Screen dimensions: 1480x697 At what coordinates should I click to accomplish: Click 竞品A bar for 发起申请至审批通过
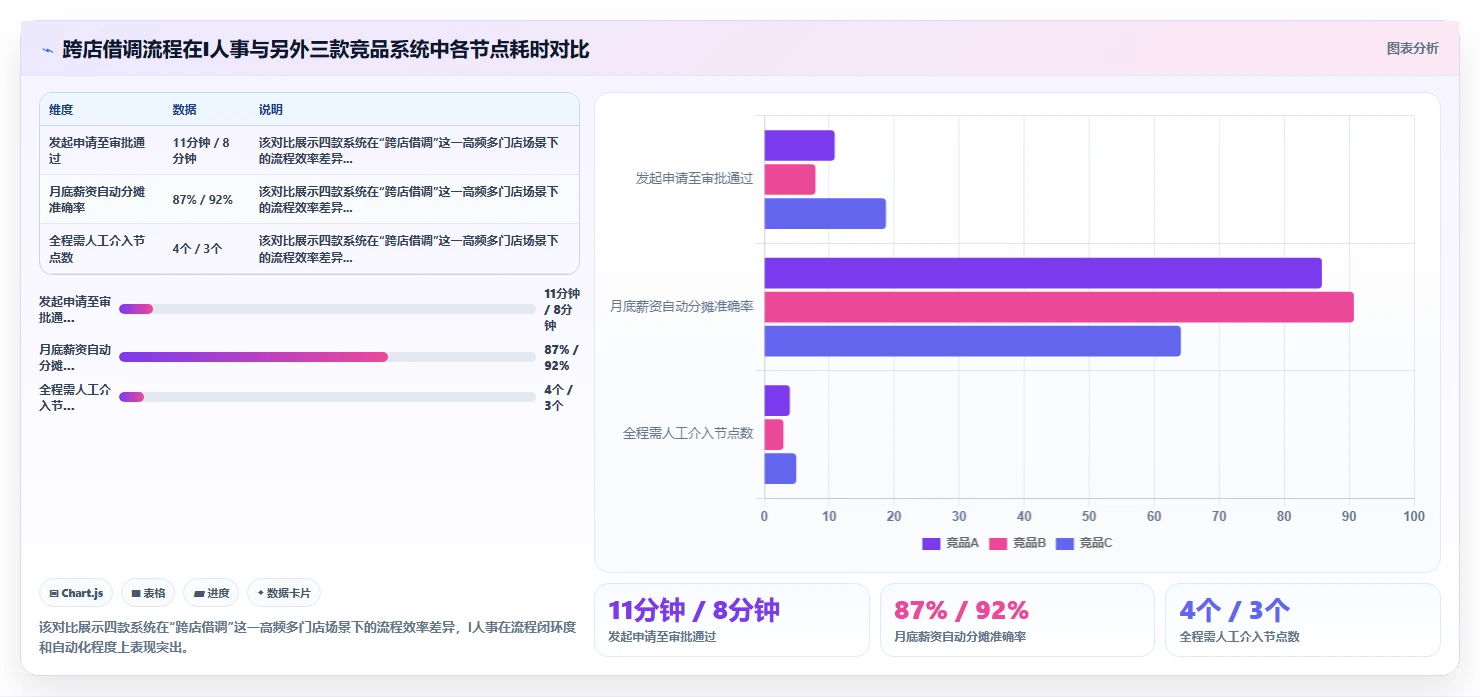point(799,145)
